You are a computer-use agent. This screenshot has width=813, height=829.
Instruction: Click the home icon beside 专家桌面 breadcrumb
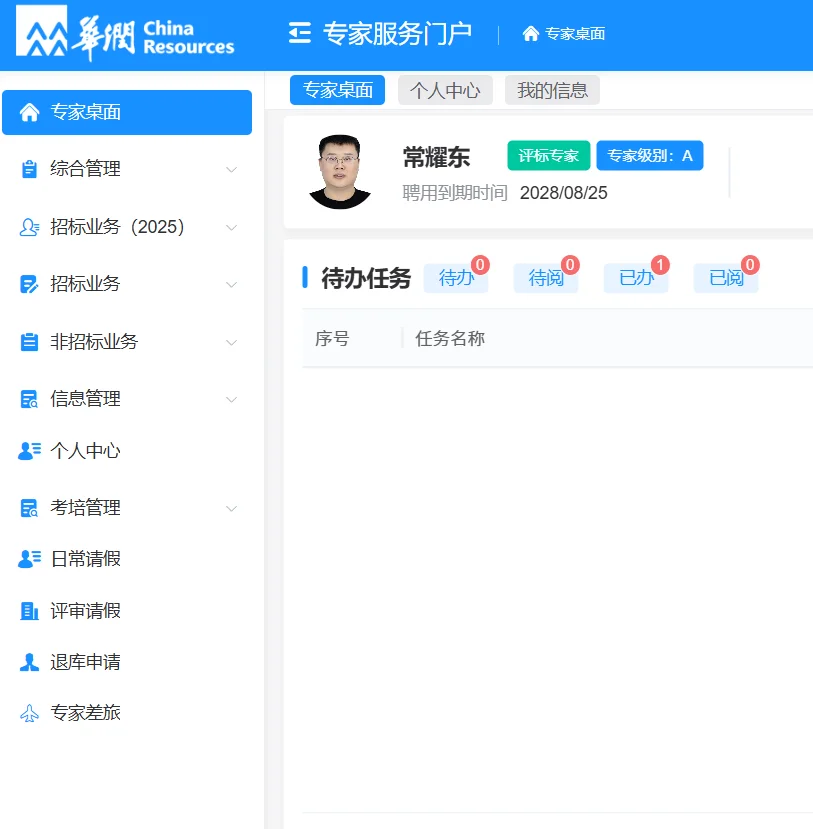(x=530, y=33)
